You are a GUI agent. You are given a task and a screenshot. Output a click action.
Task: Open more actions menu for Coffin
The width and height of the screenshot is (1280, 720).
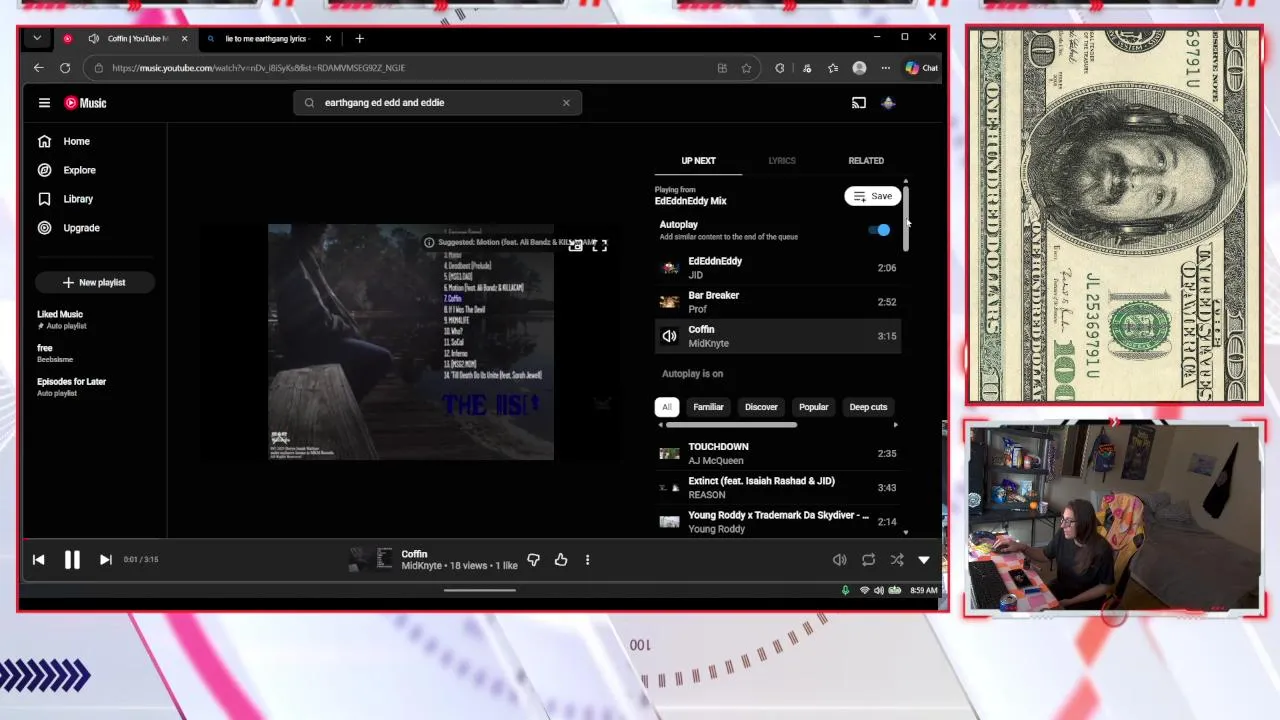click(587, 560)
